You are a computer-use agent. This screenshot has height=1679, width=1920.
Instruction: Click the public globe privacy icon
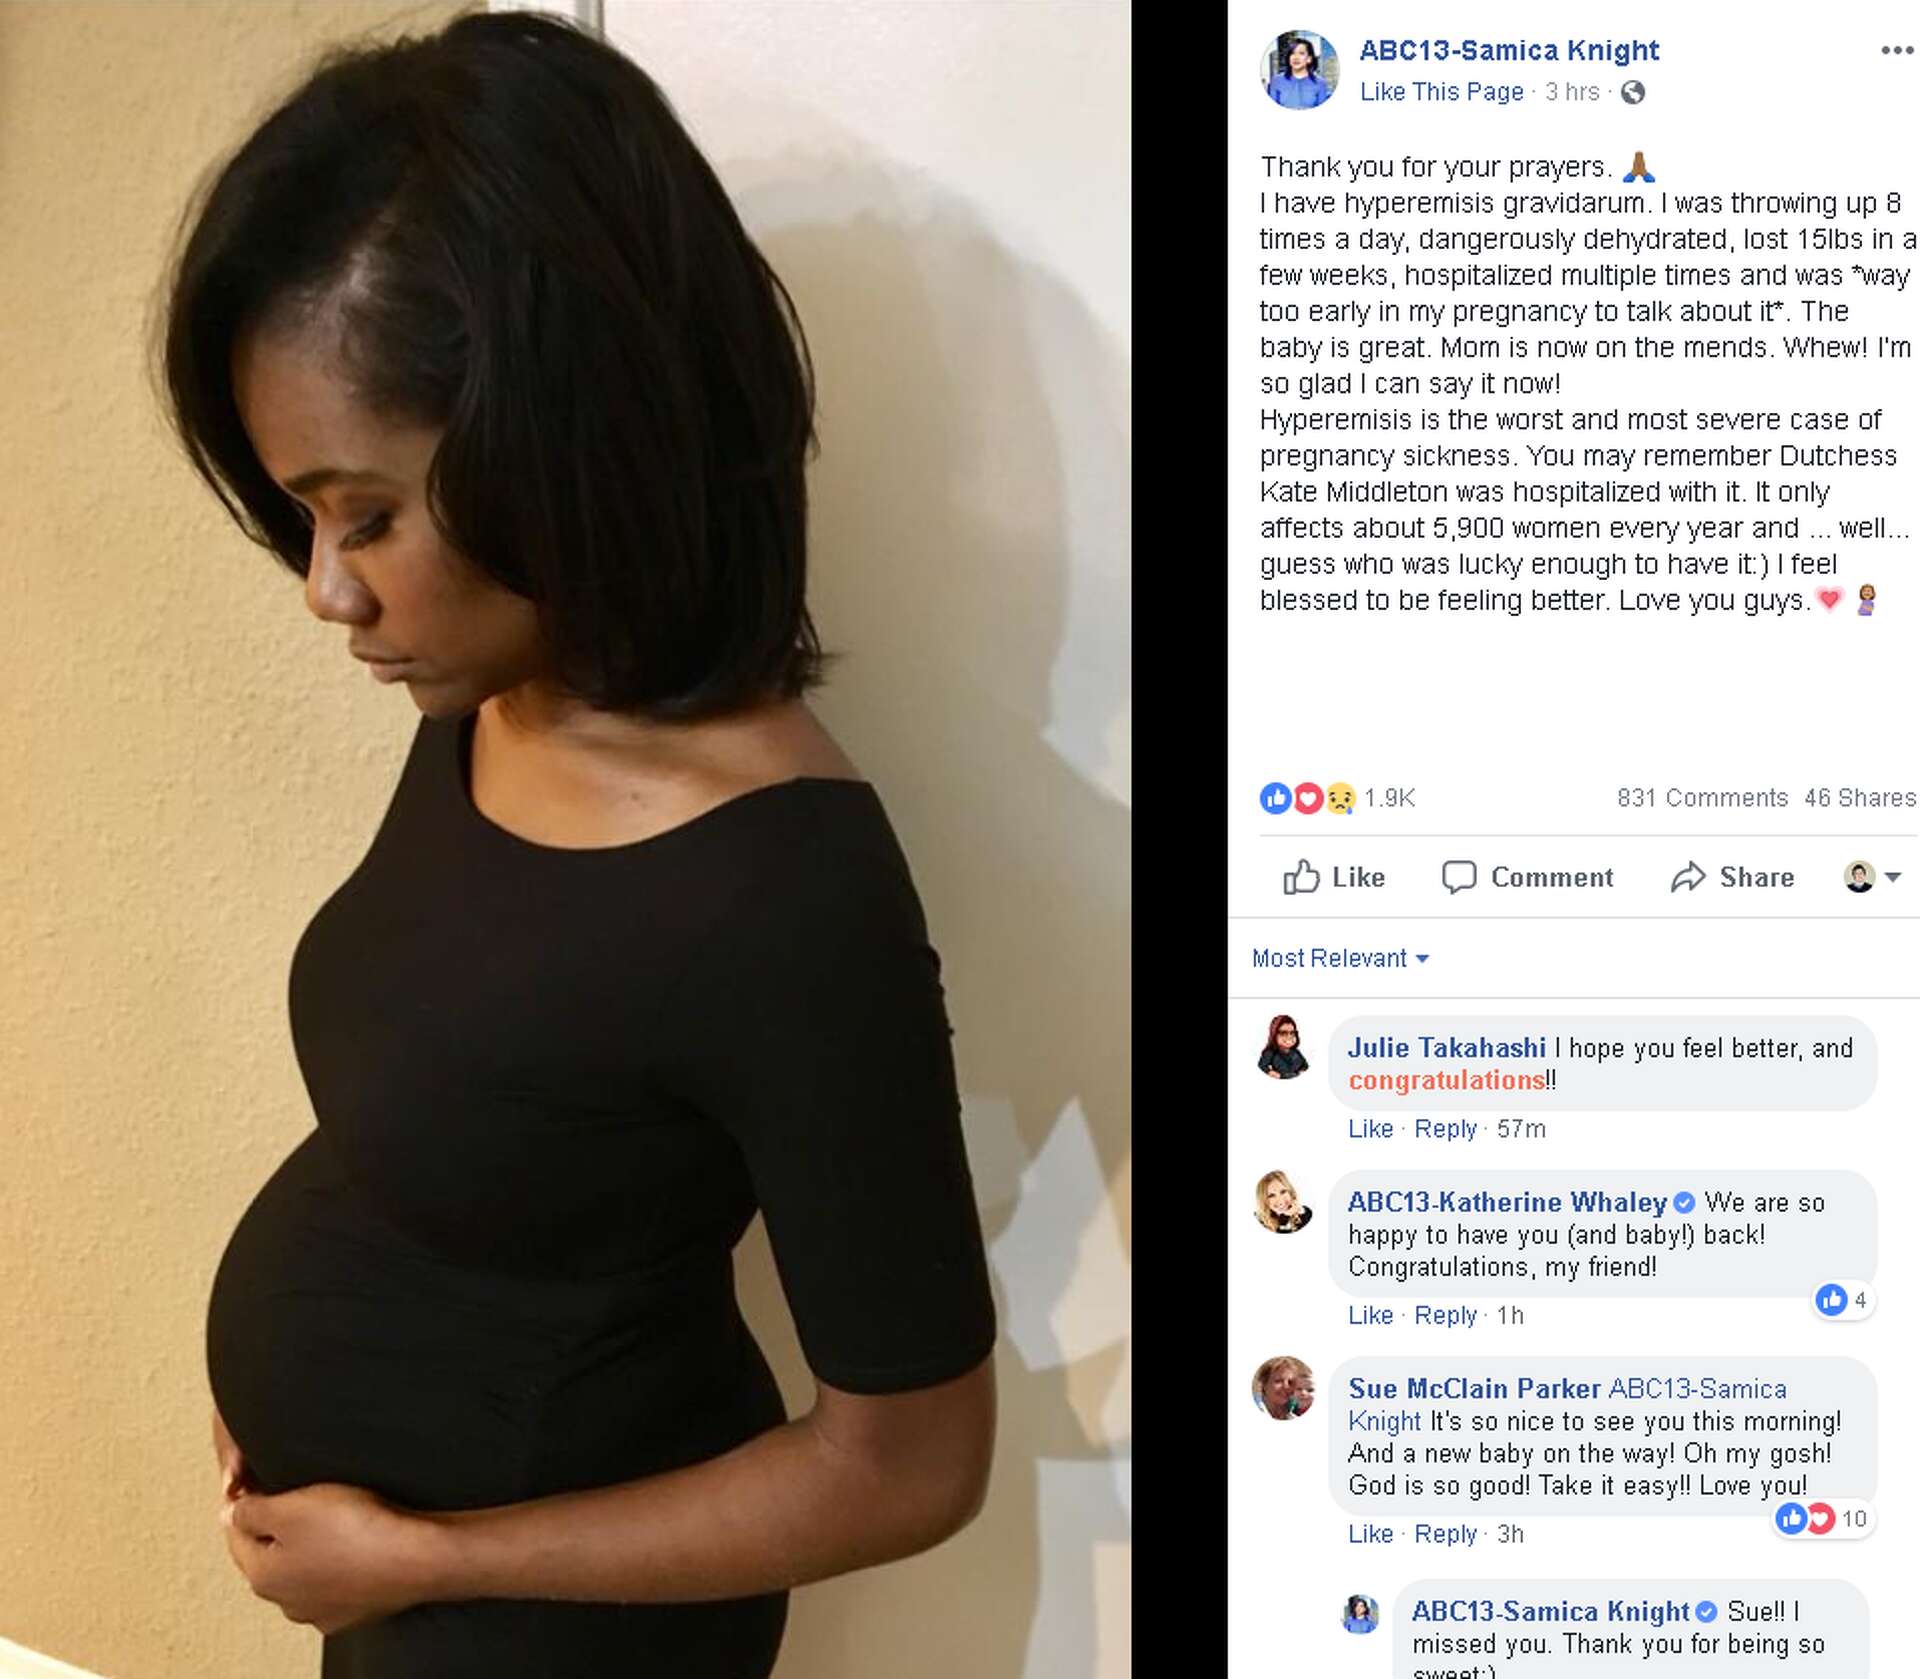(x=1633, y=92)
